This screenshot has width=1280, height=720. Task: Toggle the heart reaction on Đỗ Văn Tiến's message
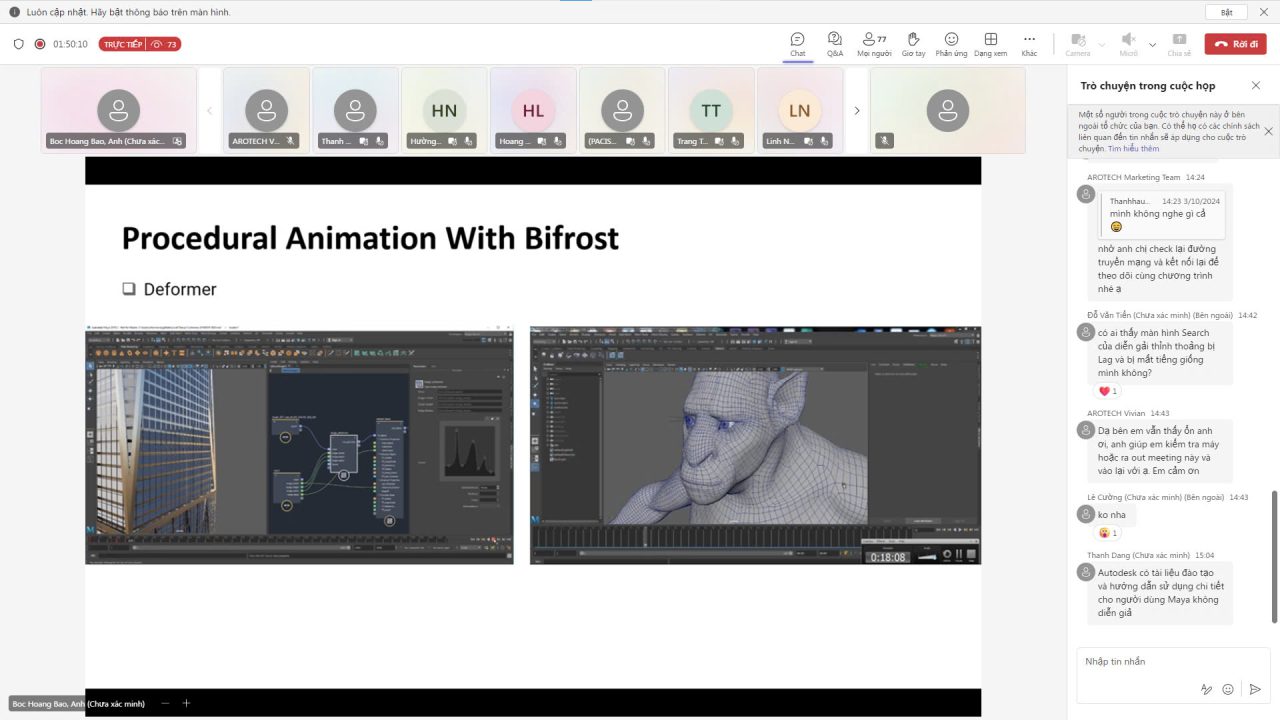[1108, 390]
